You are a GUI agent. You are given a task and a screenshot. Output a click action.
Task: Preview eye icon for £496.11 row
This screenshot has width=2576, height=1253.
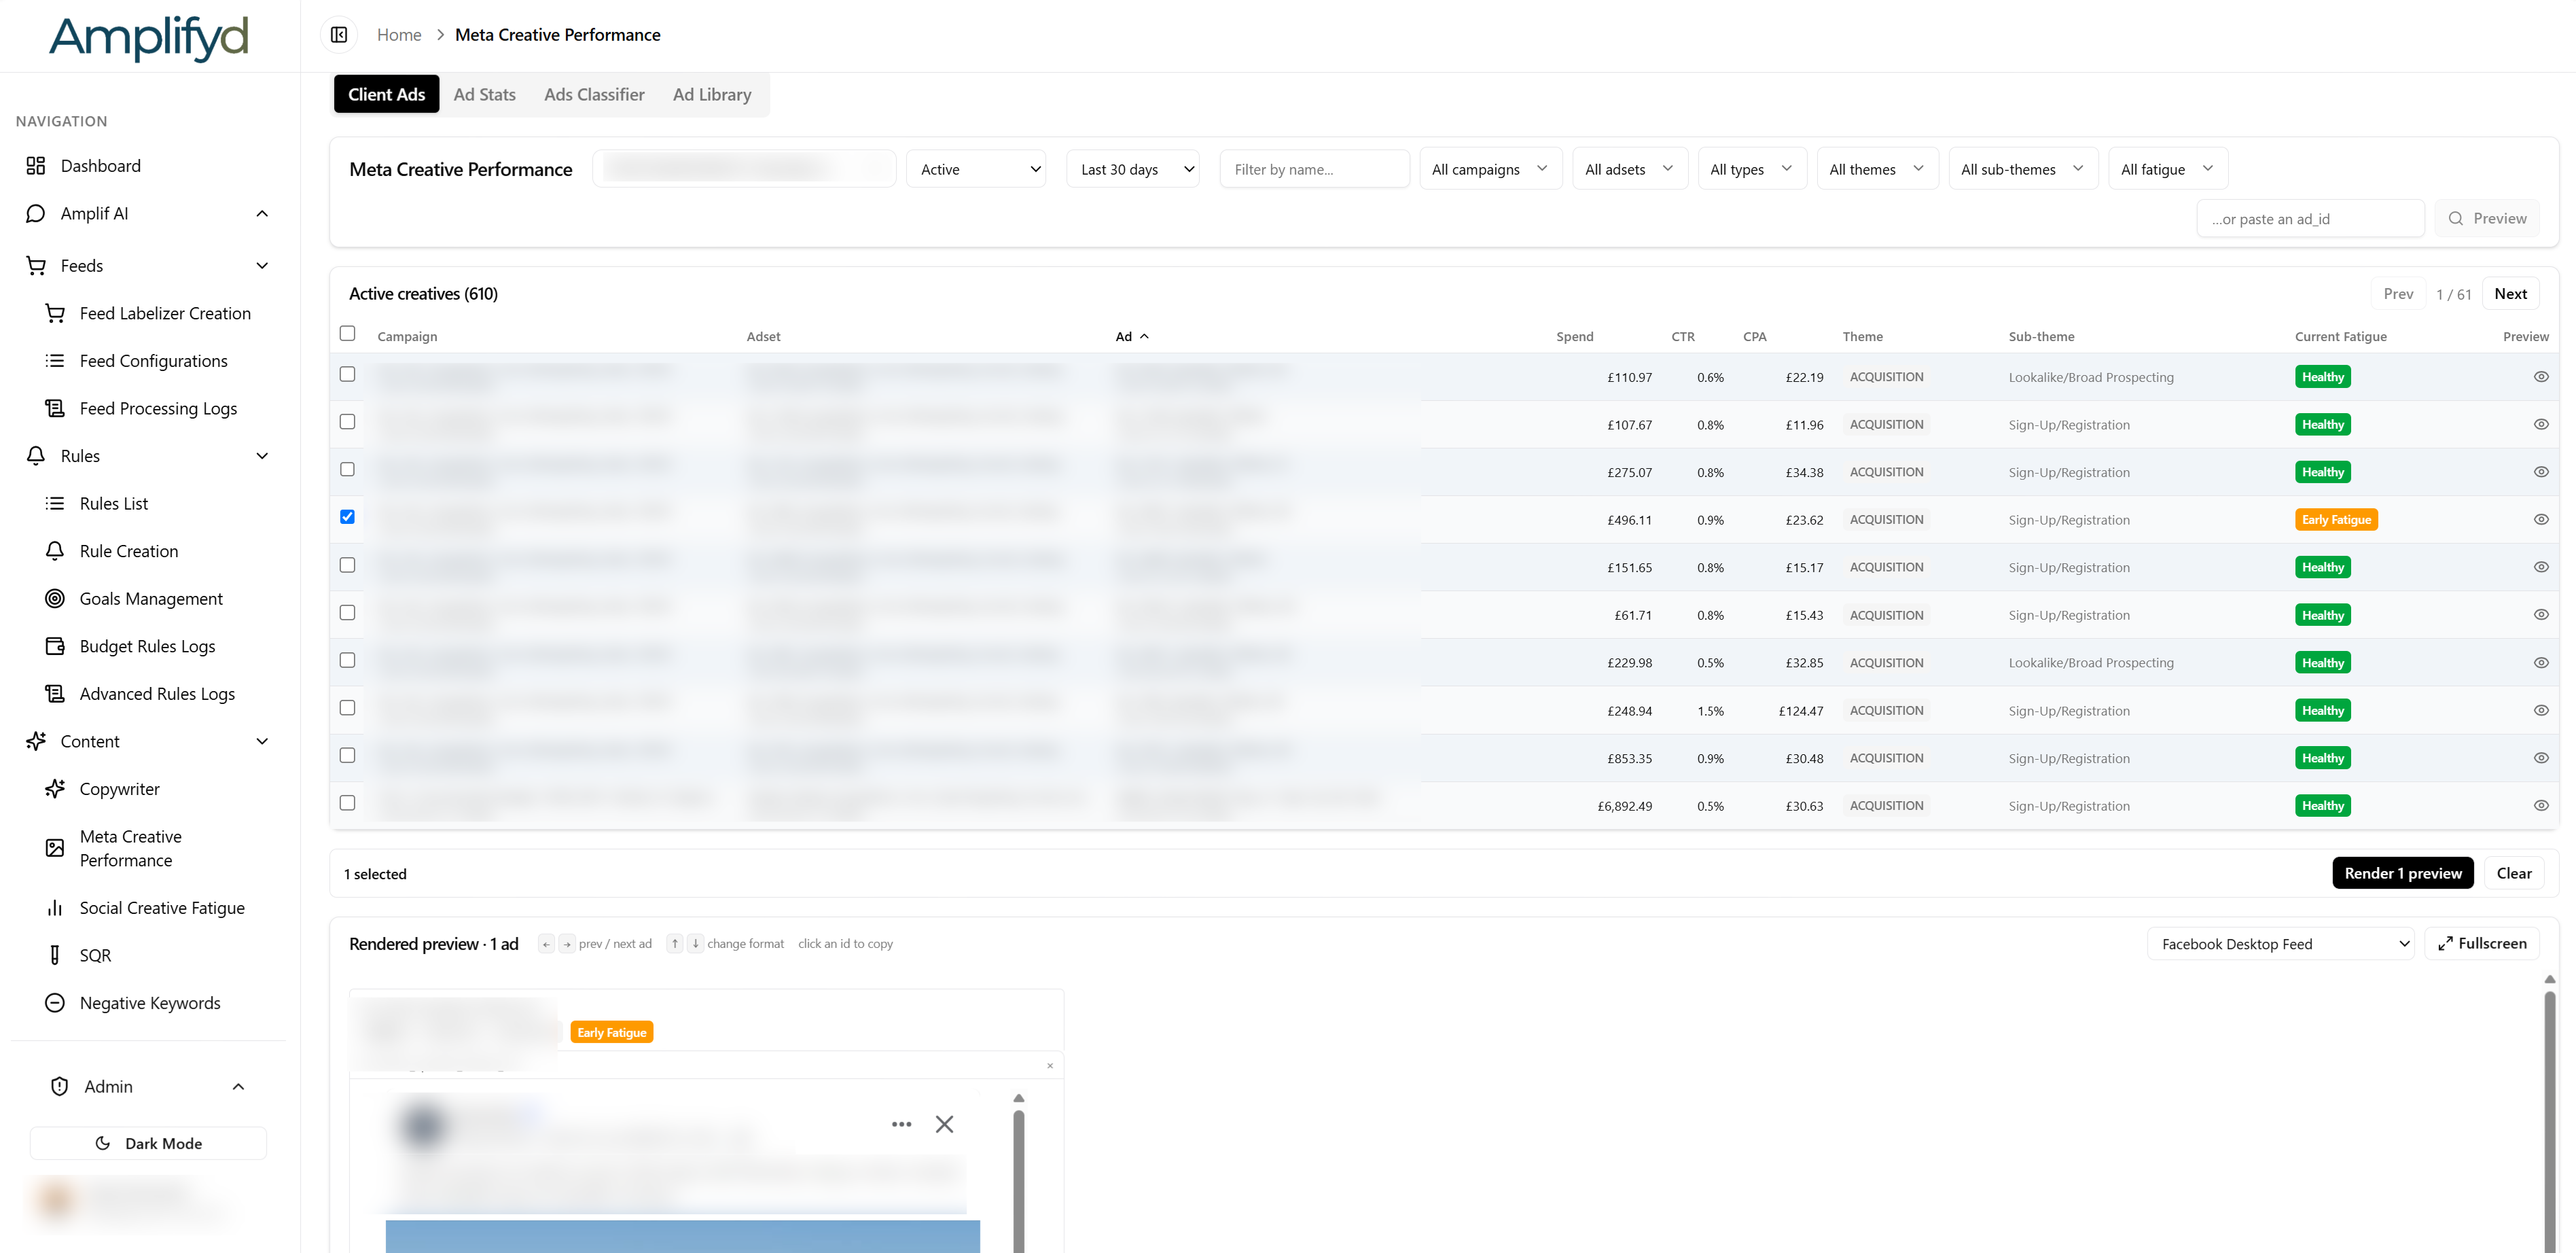coord(2541,520)
